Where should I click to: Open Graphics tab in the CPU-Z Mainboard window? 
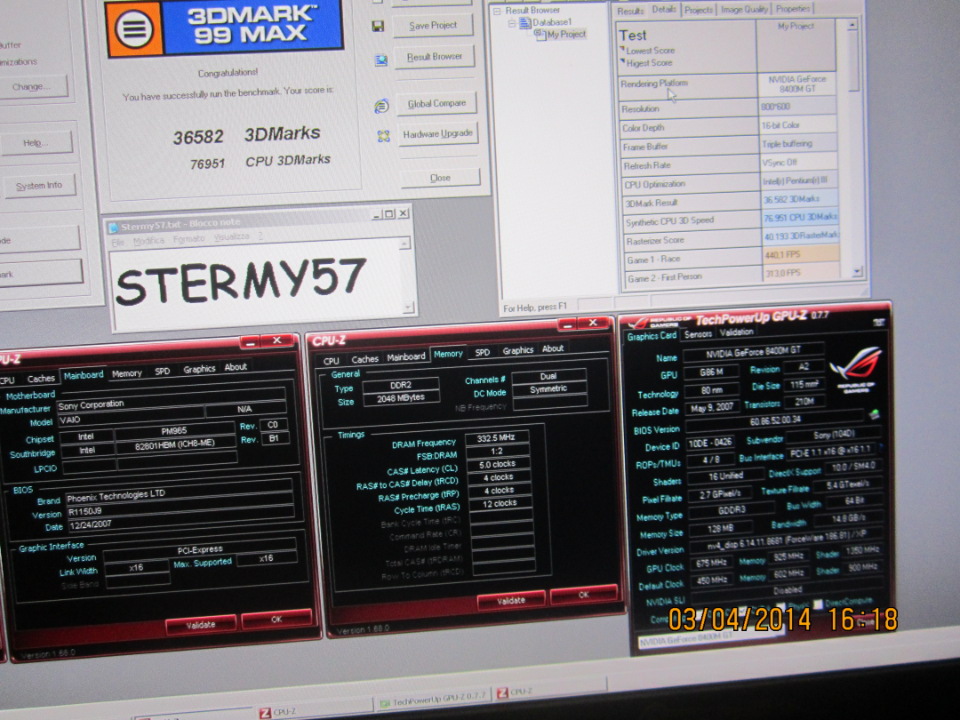click(200, 369)
